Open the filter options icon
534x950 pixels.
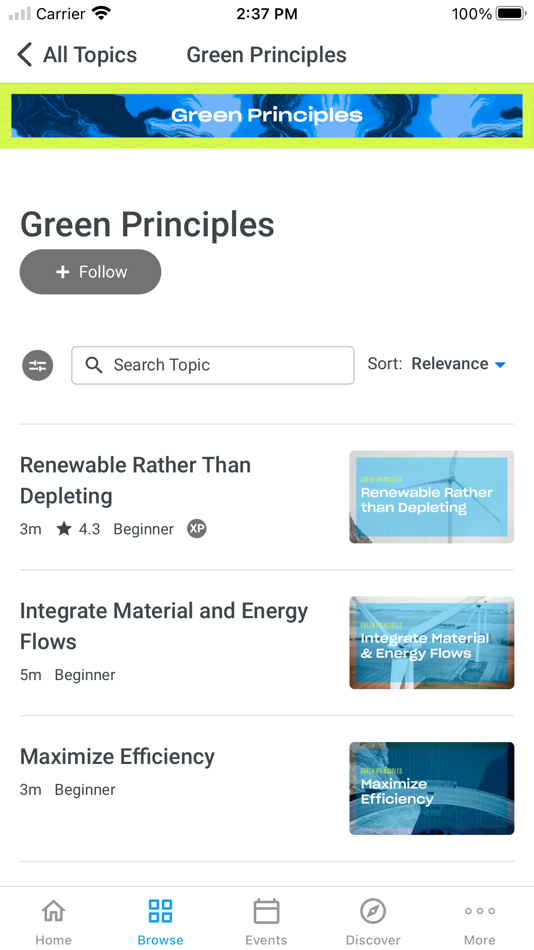38,365
